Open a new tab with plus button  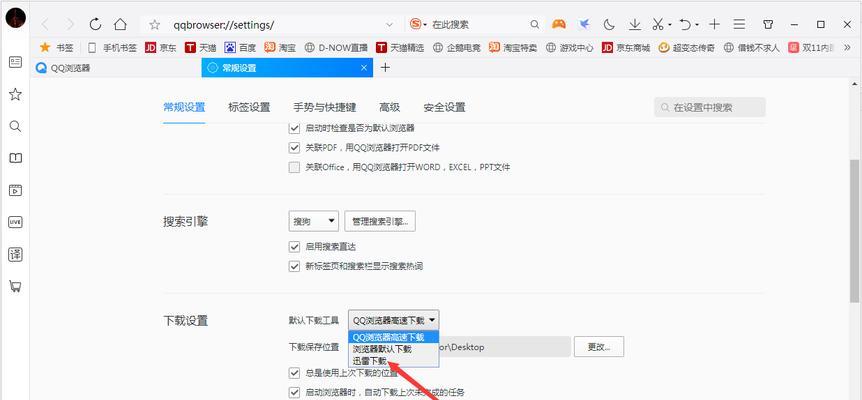tap(385, 68)
